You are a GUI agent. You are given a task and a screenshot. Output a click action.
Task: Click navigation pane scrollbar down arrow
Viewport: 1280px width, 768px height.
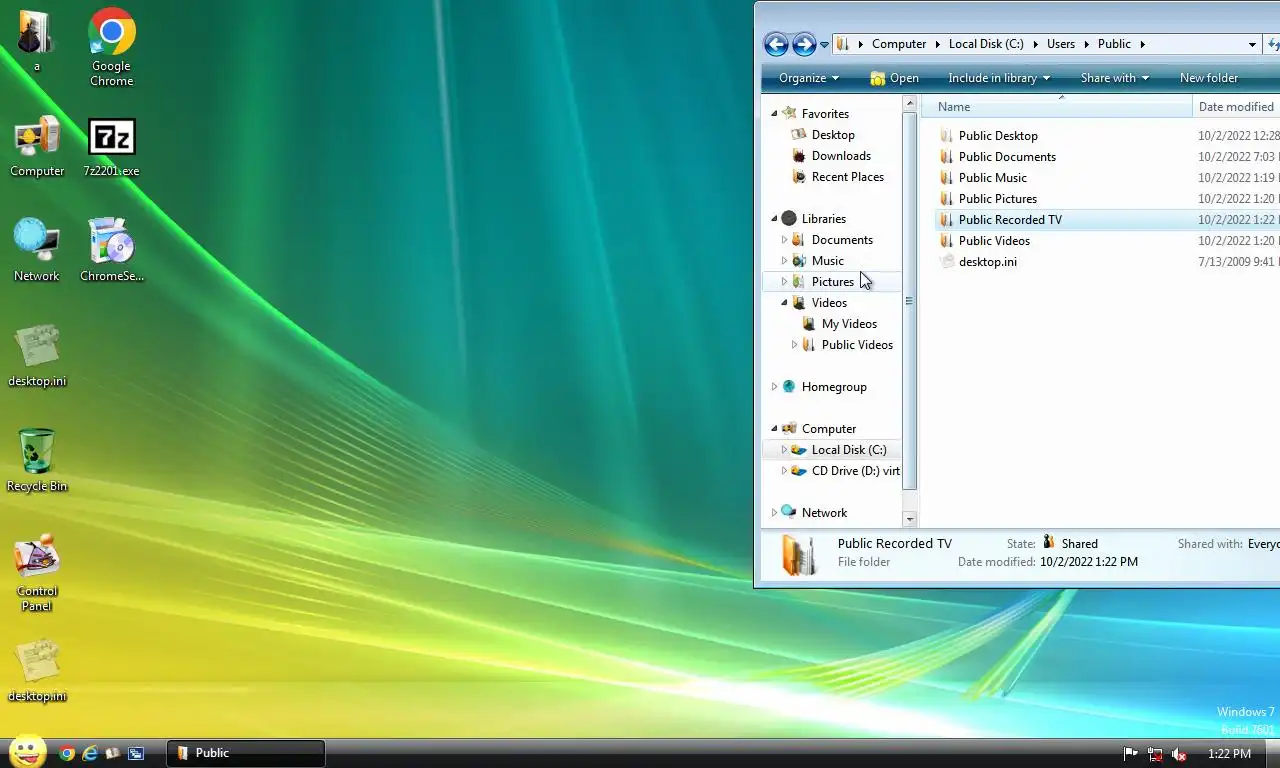coord(909,519)
